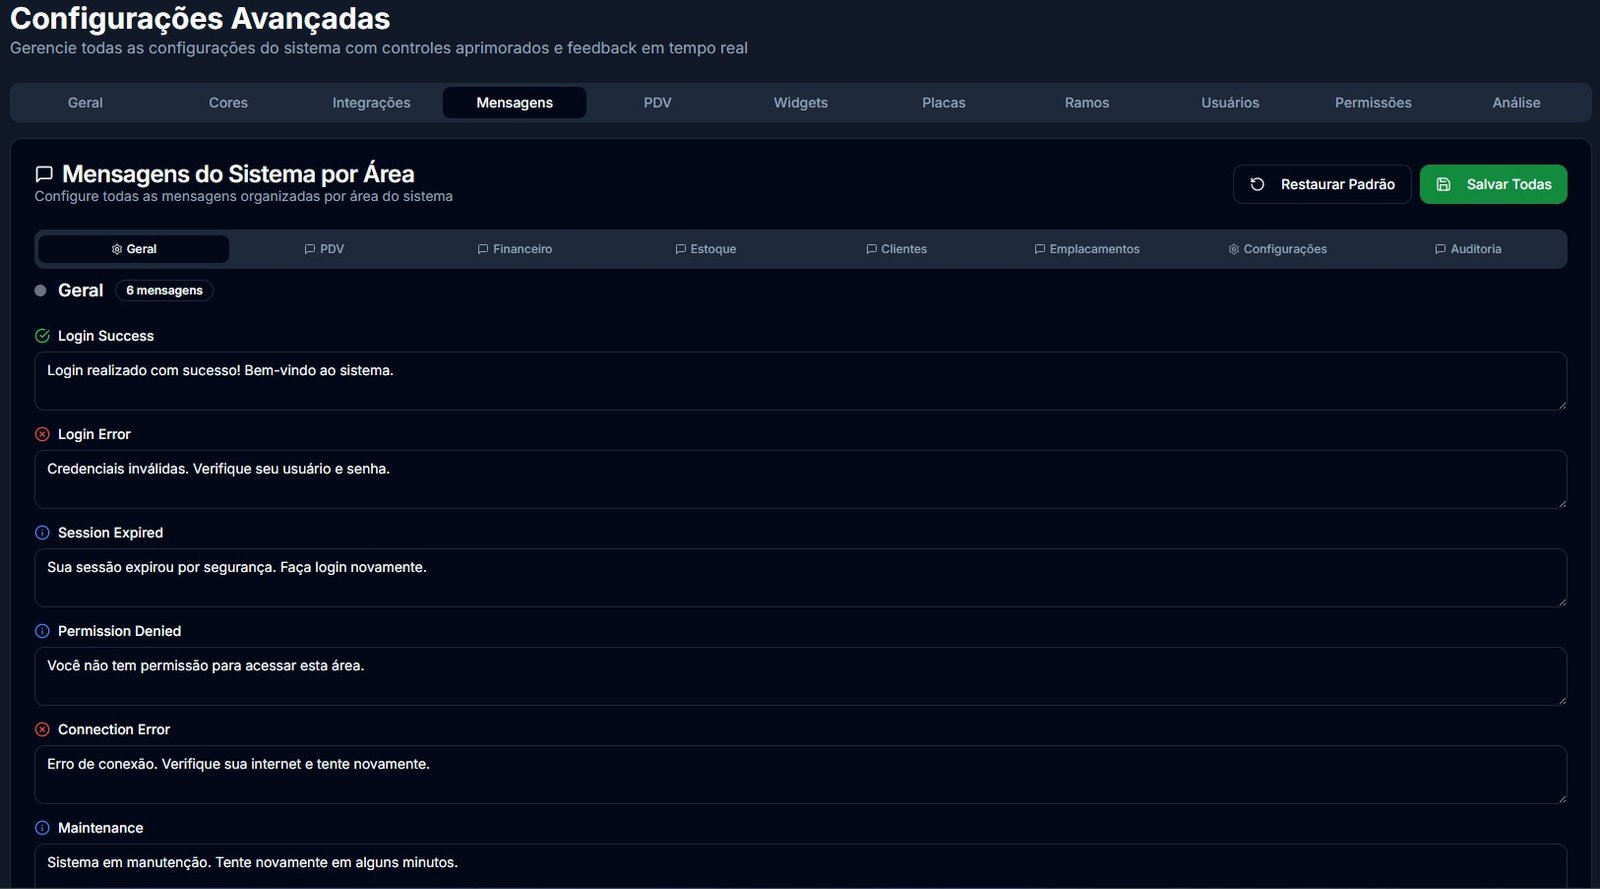Open the Permissões tab
The height and width of the screenshot is (889, 1600).
1373,103
